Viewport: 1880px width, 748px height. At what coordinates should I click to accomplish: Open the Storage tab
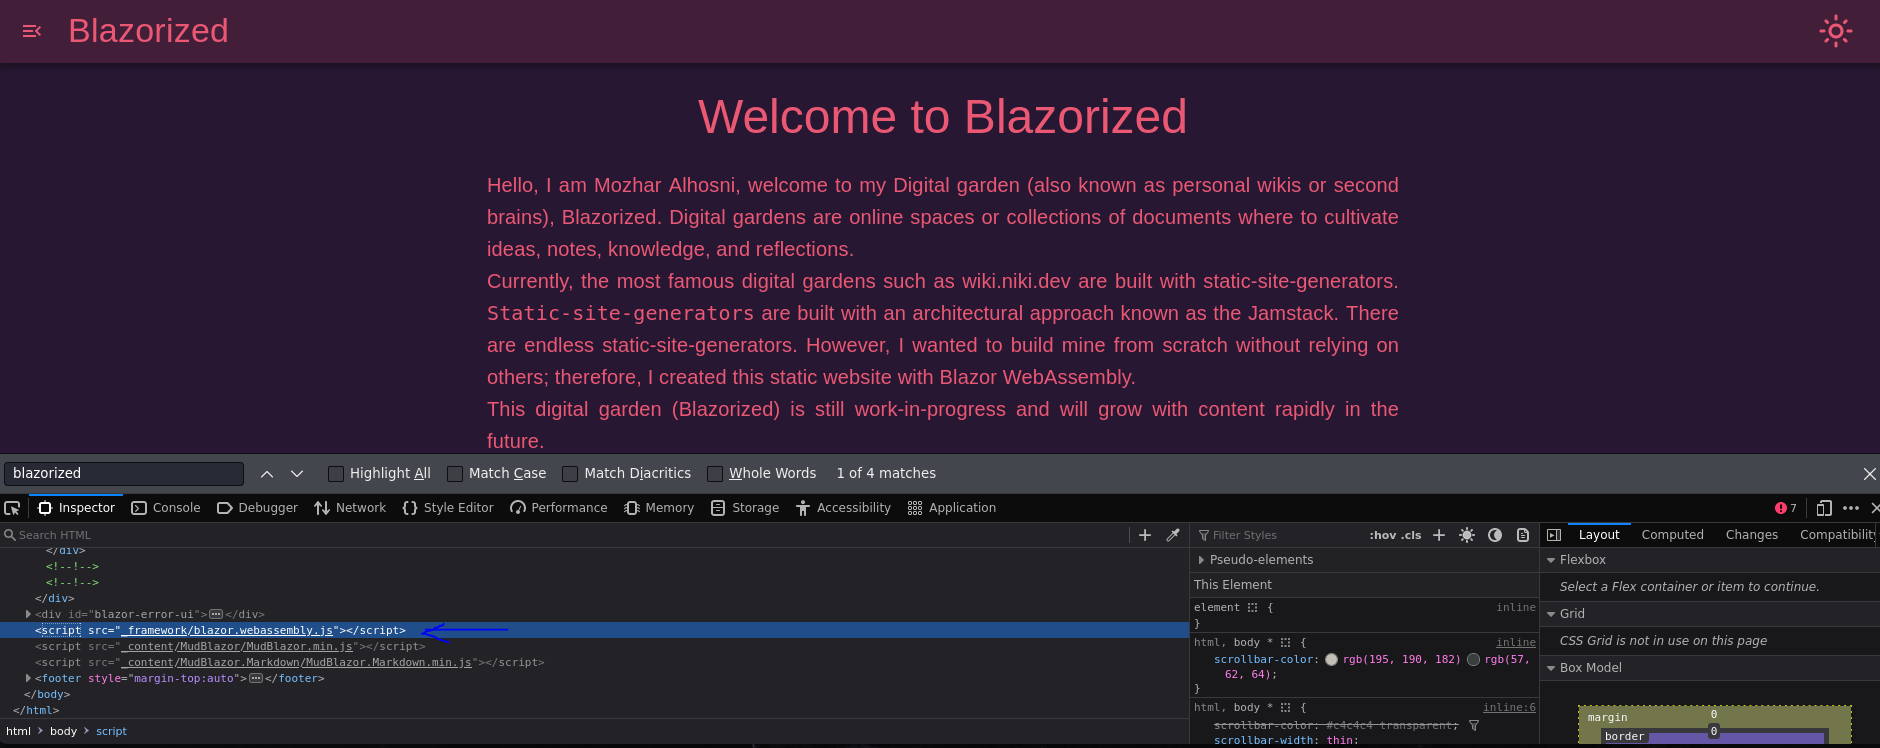(x=745, y=508)
